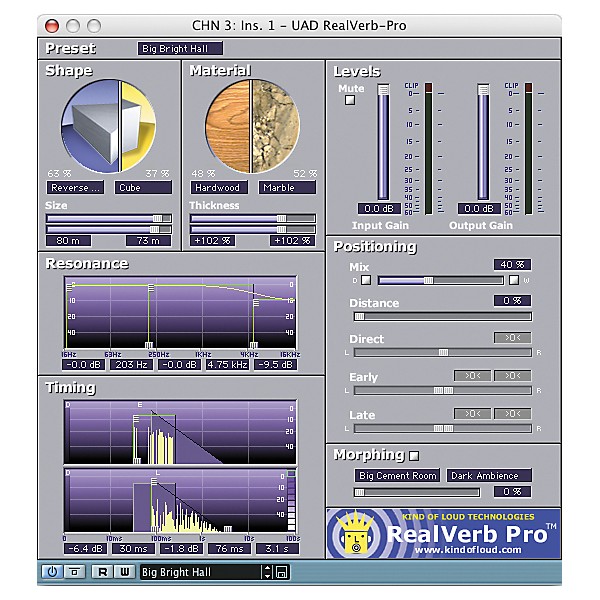Click the -9.5 dB resonance gain field
This screenshot has width=600, height=600.
click(x=276, y=365)
